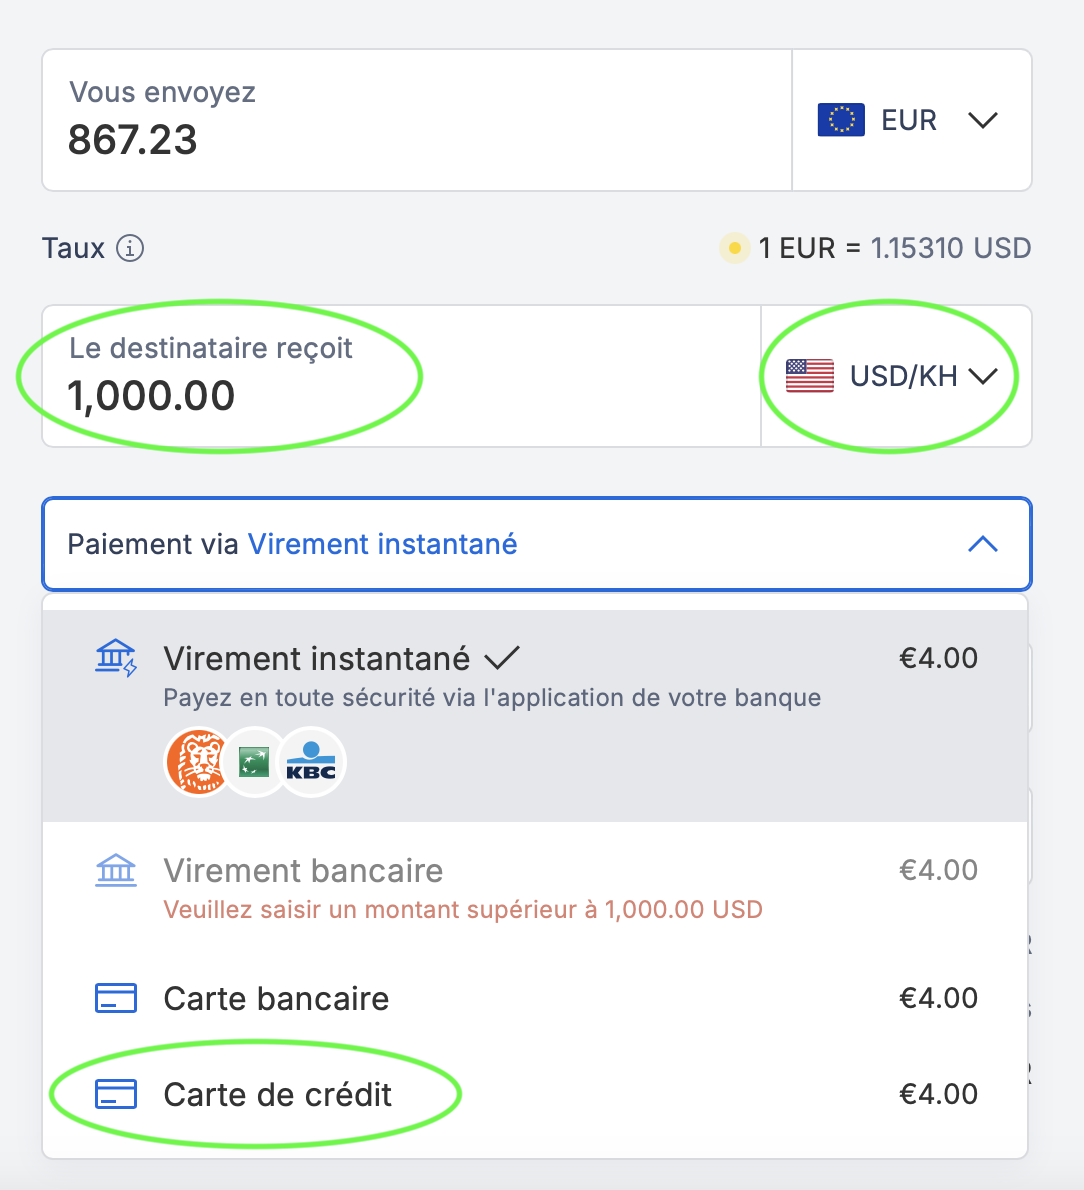Open the EUR currency dropdown

coord(983,119)
